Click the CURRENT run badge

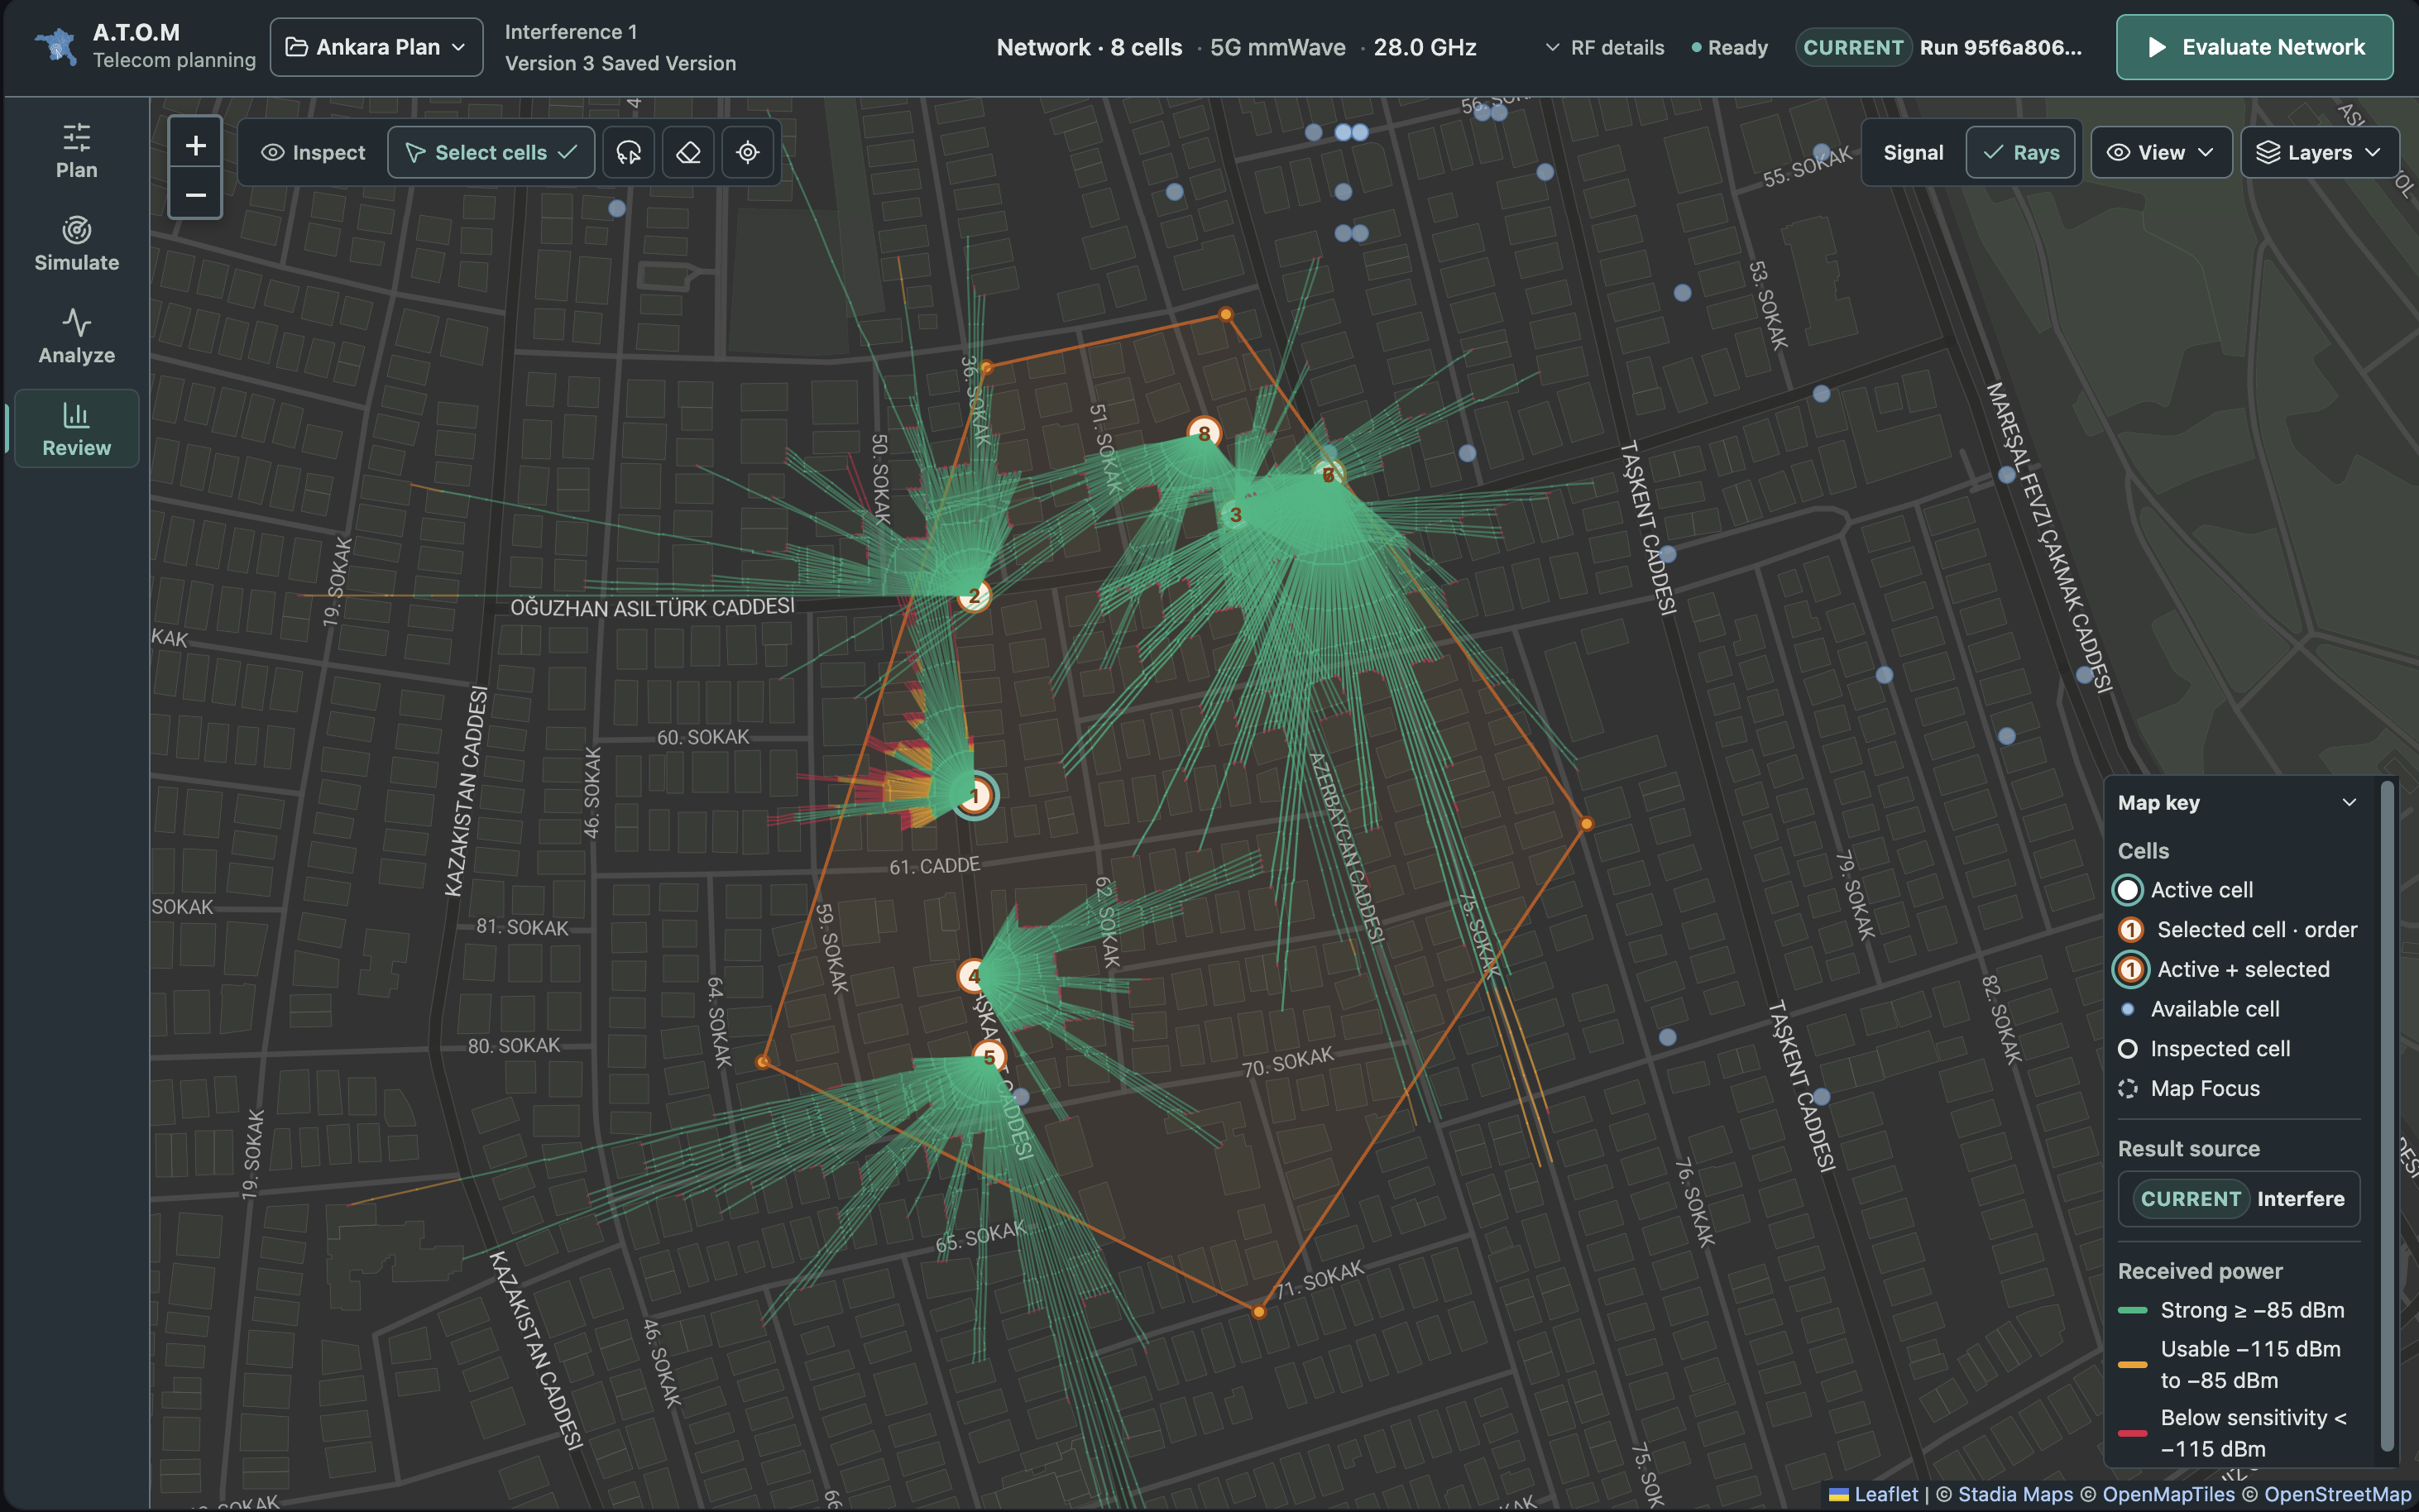pos(1853,47)
